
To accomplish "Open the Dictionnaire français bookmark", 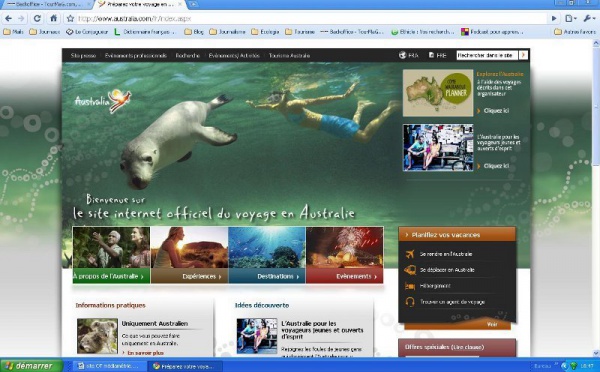I will (145, 32).
